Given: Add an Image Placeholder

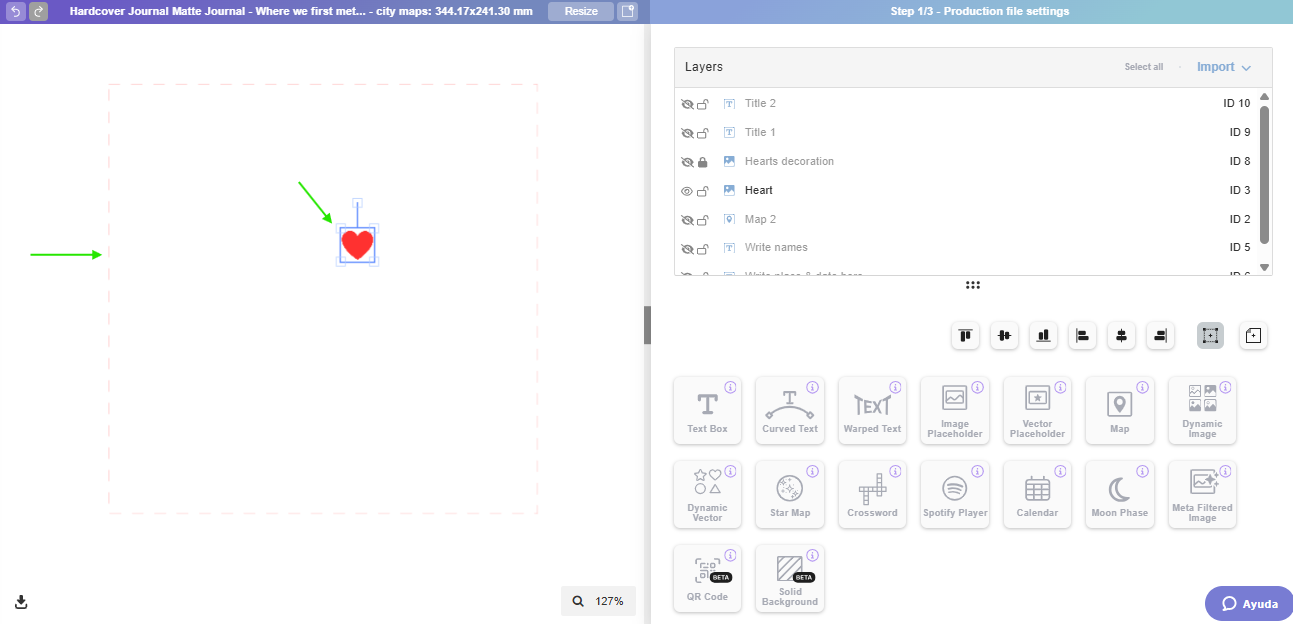Looking at the screenshot, I should pos(955,410).
